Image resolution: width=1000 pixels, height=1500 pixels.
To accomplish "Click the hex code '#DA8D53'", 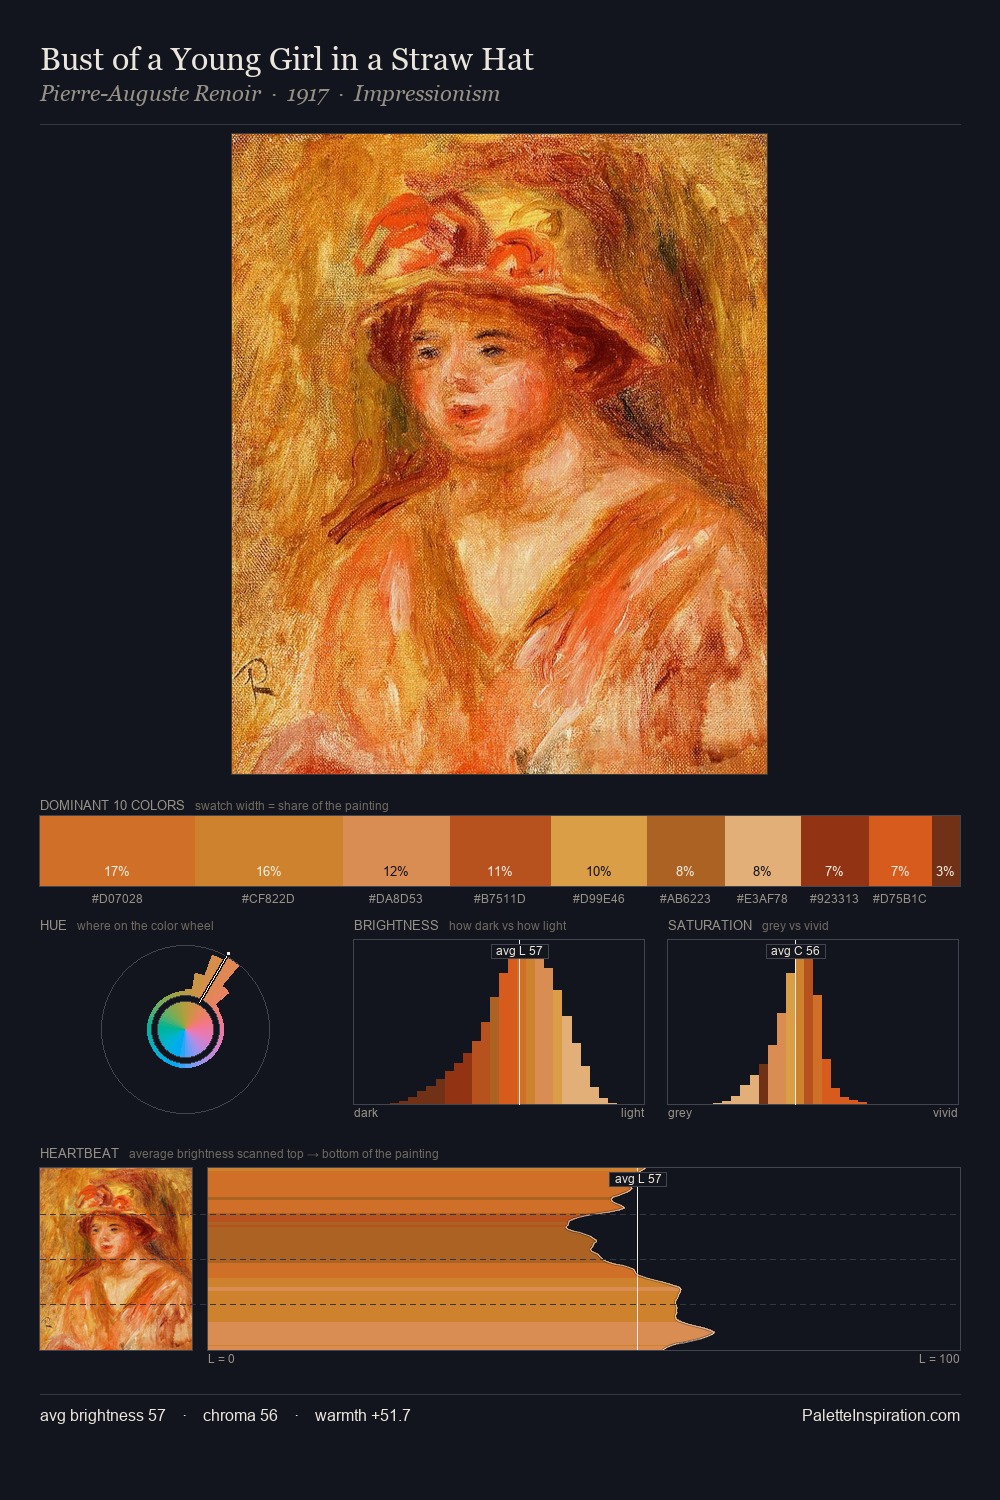I will coord(396,899).
